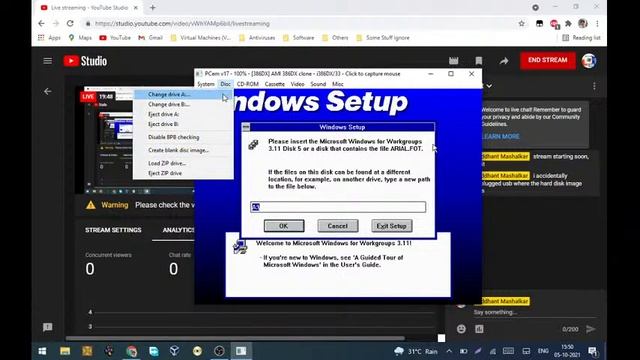The image size is (640, 360).
Task: Click the path input field in Setup dialog
Action: coord(338,207)
